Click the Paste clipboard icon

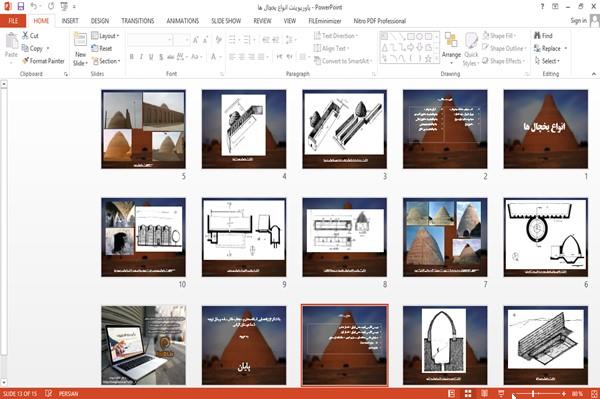point(11,41)
